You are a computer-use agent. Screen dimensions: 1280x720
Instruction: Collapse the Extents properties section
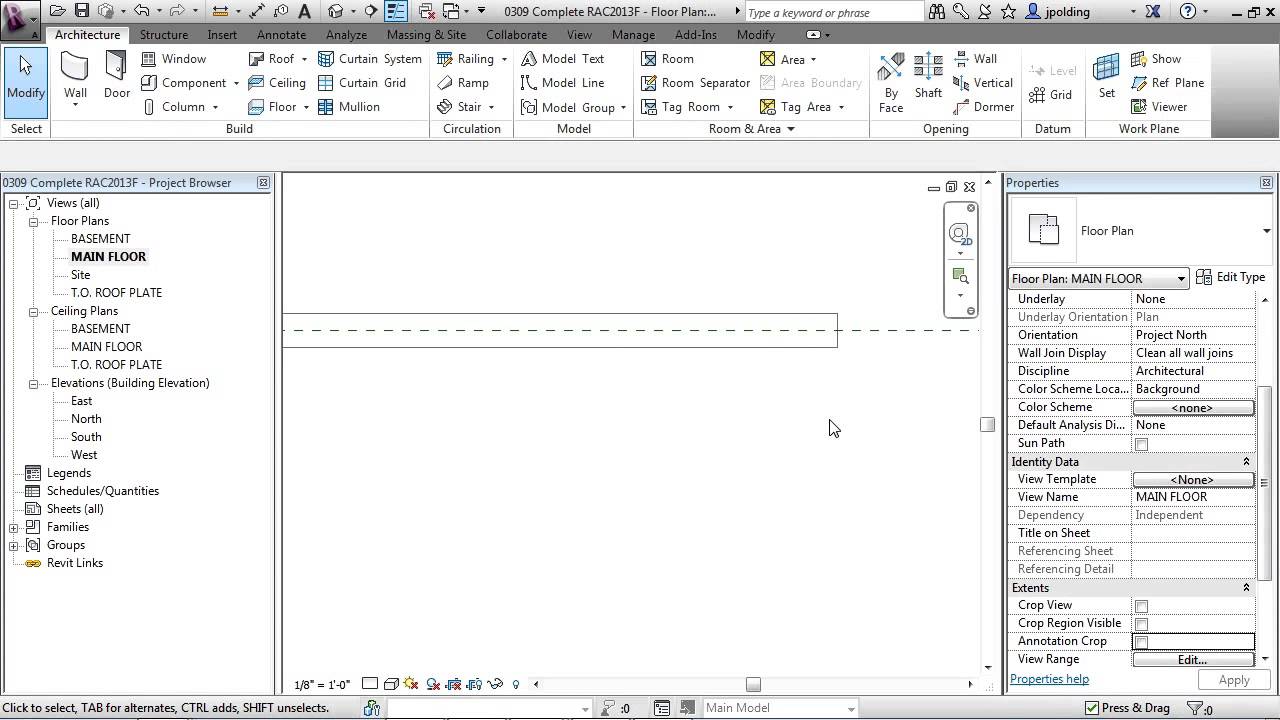(1246, 588)
